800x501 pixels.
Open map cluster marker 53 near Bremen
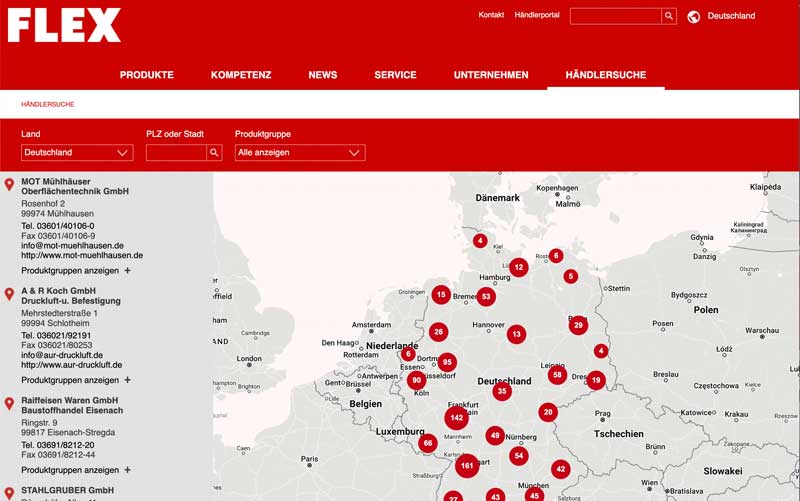pos(486,296)
